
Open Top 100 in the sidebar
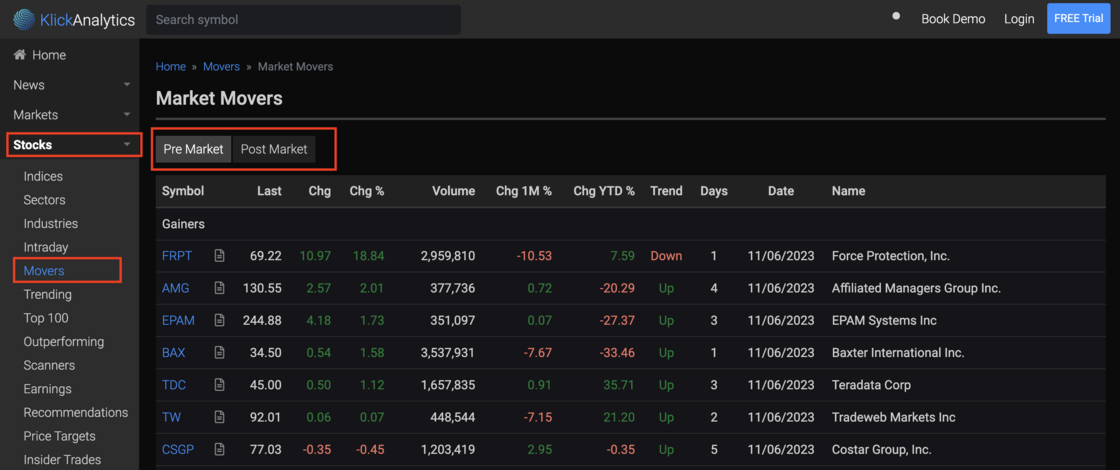coord(46,318)
